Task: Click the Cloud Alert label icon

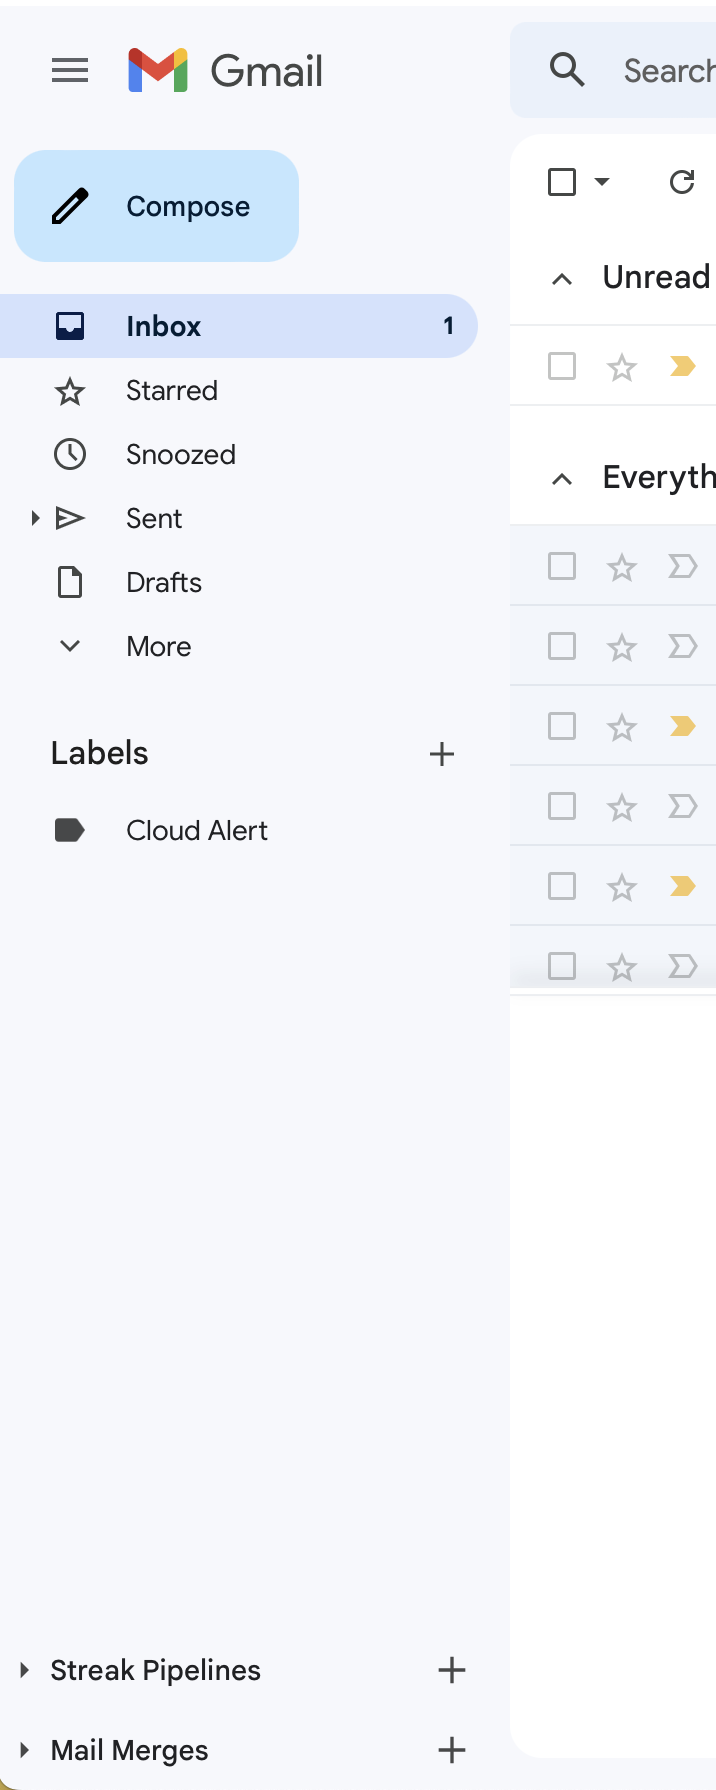Action: coord(69,830)
